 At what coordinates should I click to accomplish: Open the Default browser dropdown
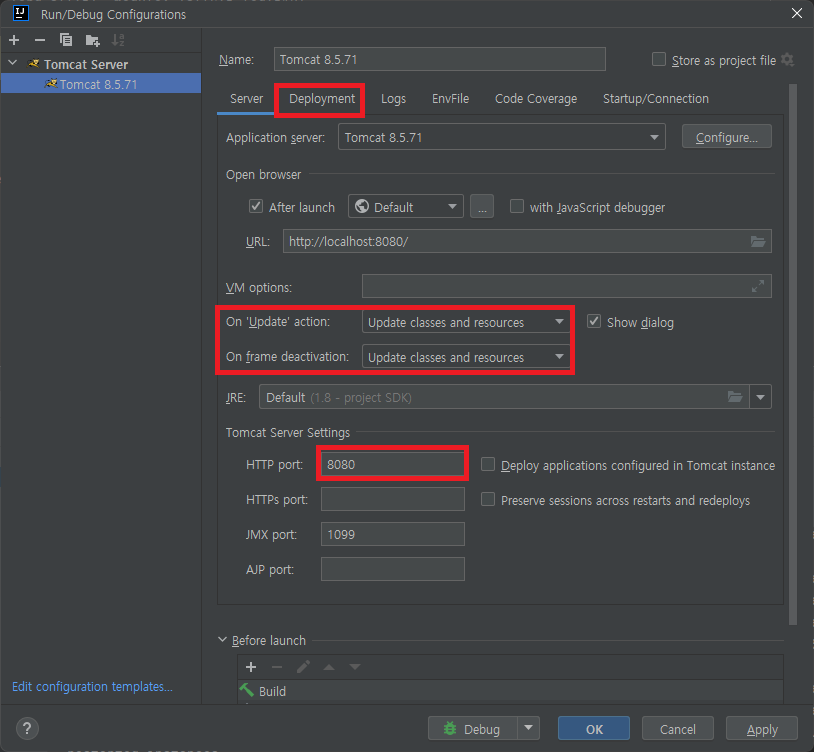405,207
